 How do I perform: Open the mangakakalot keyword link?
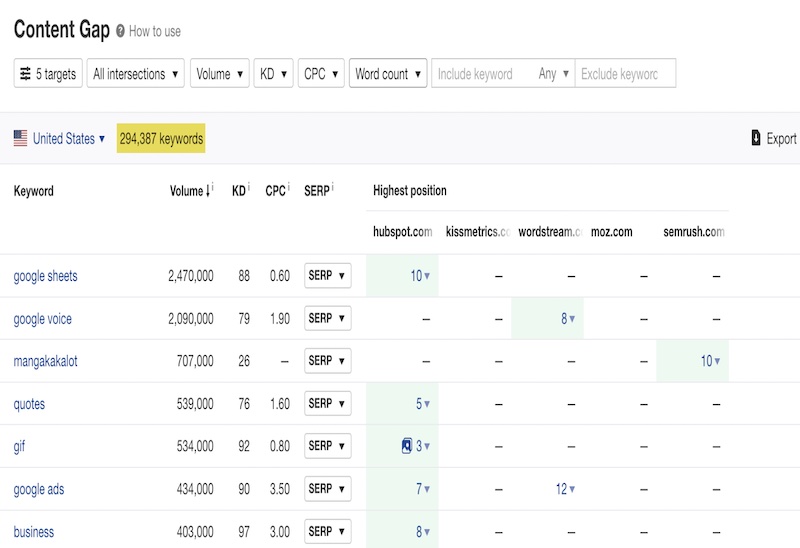click(x=45, y=361)
